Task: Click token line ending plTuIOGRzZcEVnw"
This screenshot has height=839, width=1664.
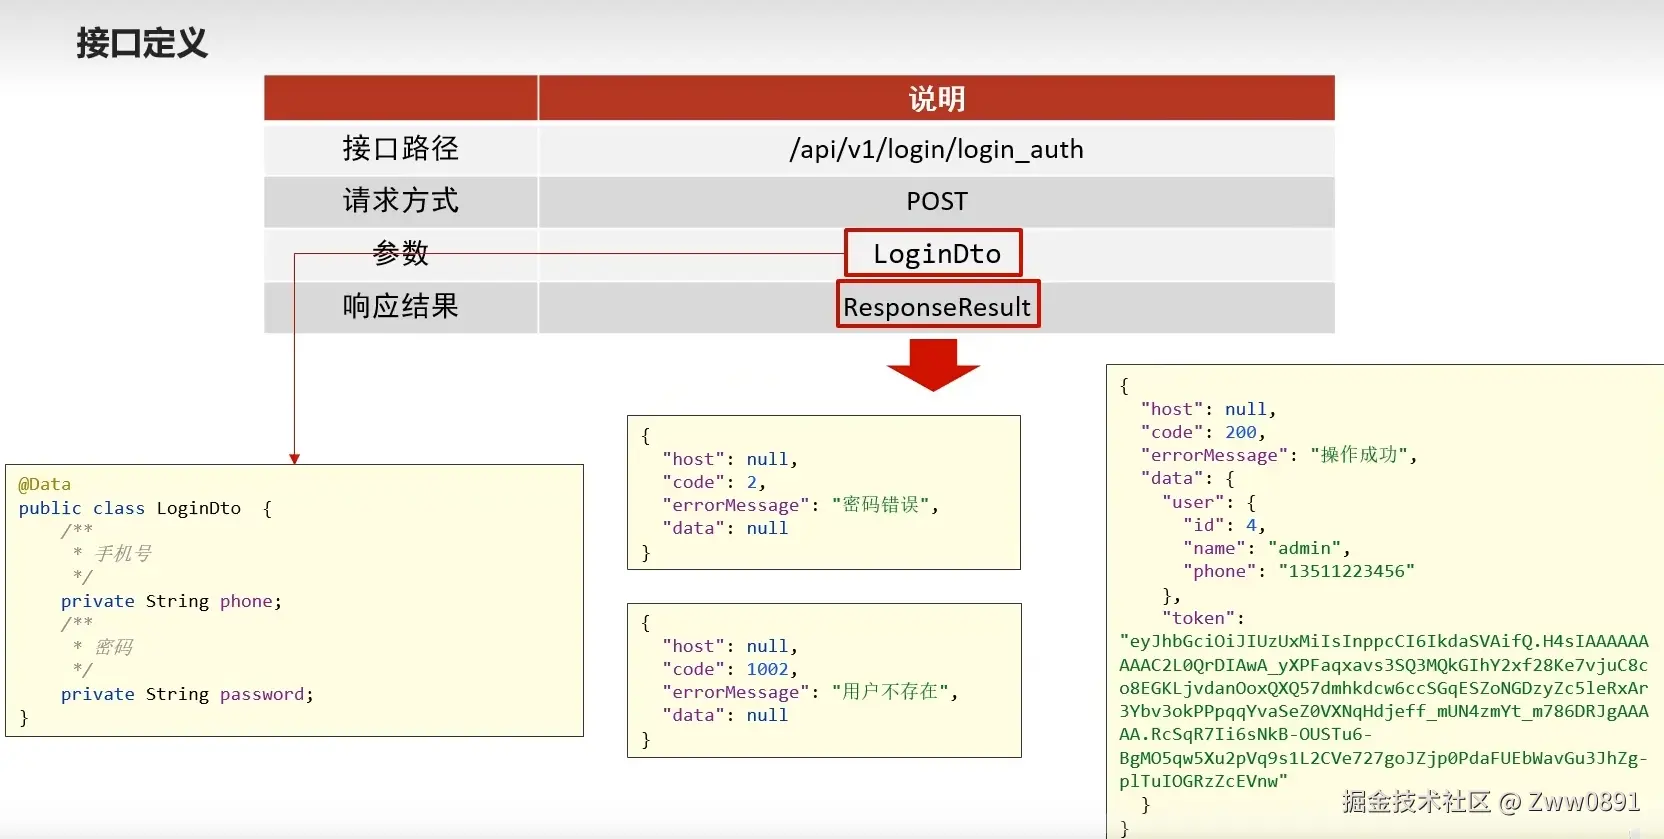Action: point(1204,781)
